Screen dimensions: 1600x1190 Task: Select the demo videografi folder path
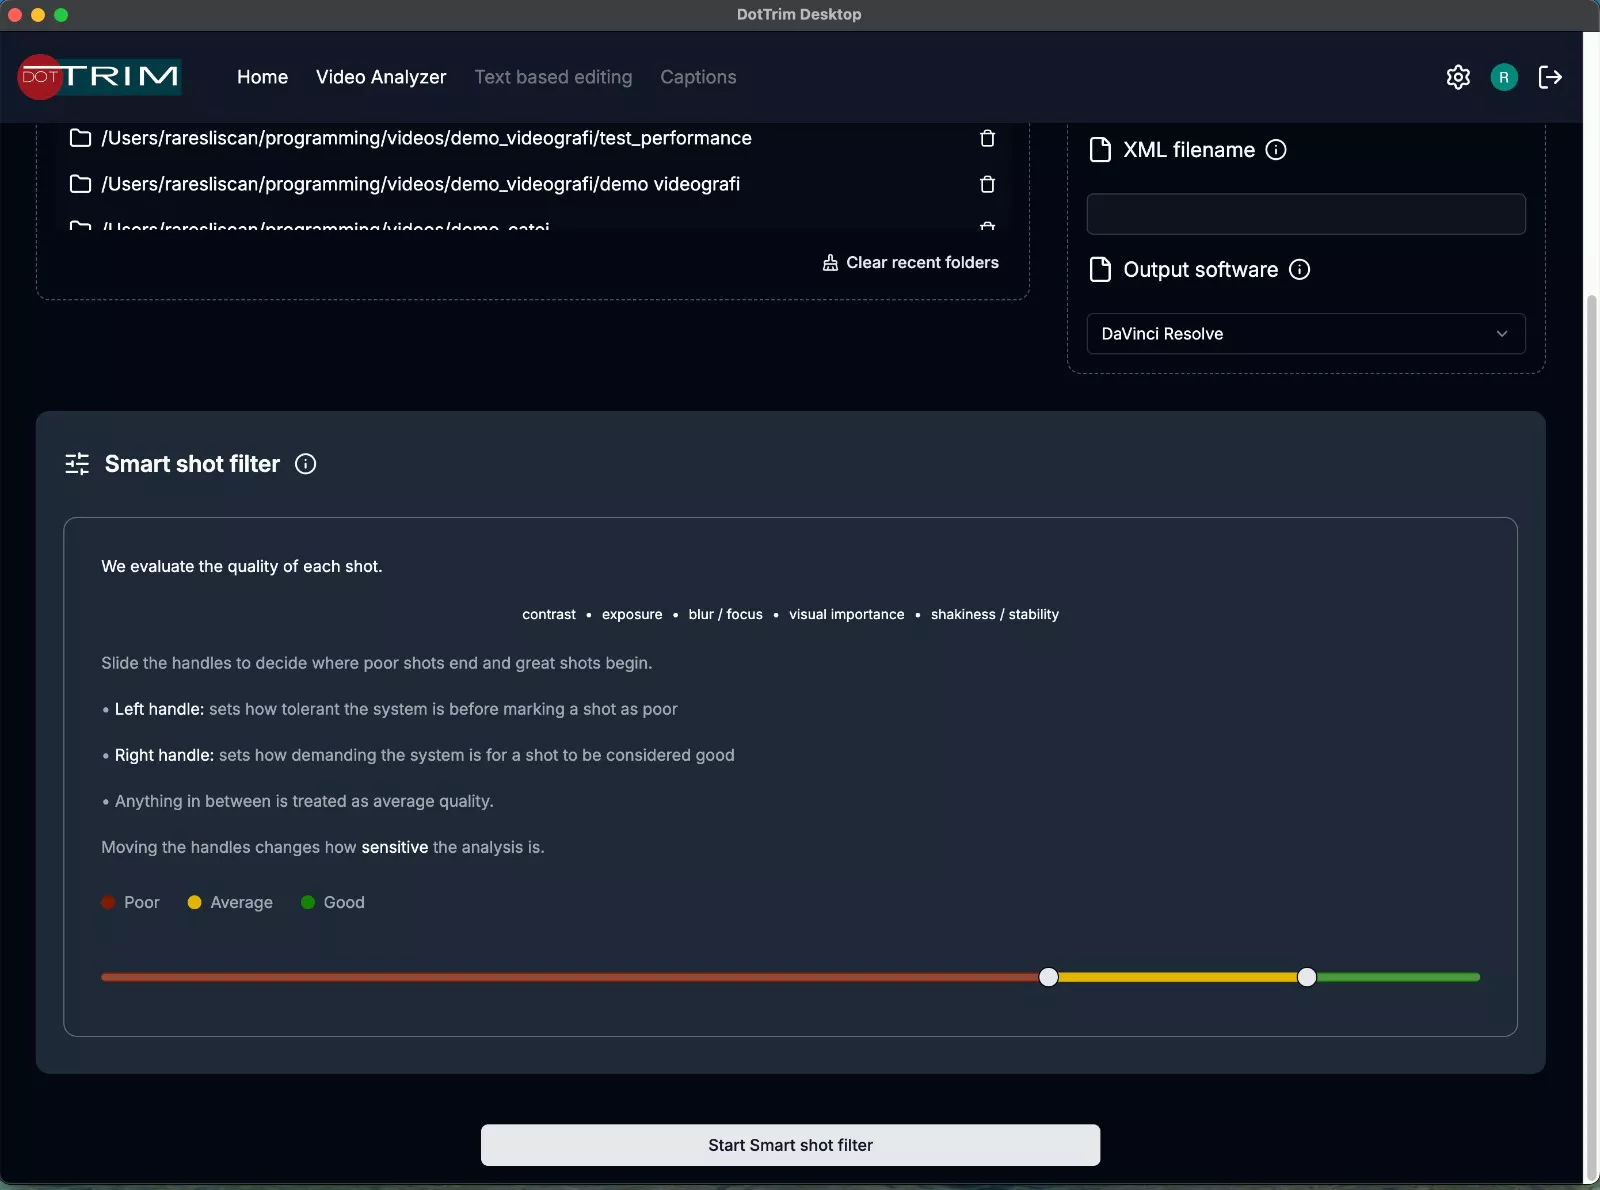pos(420,184)
